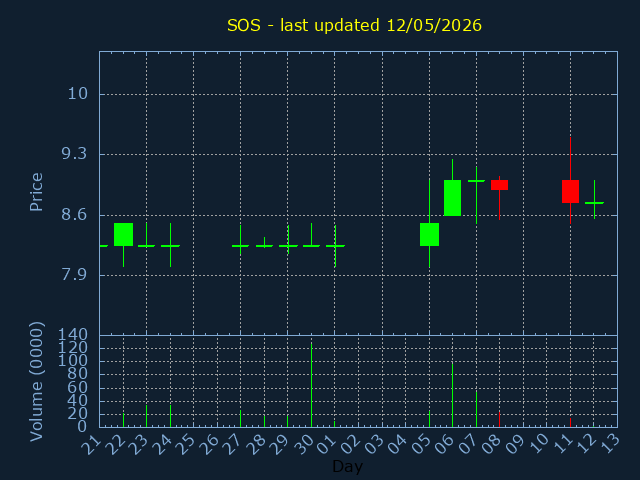The height and width of the screenshot is (480, 640).
Task: Click the chart title "SOS - last updated 12/05/2026"
Action: tap(354, 25)
